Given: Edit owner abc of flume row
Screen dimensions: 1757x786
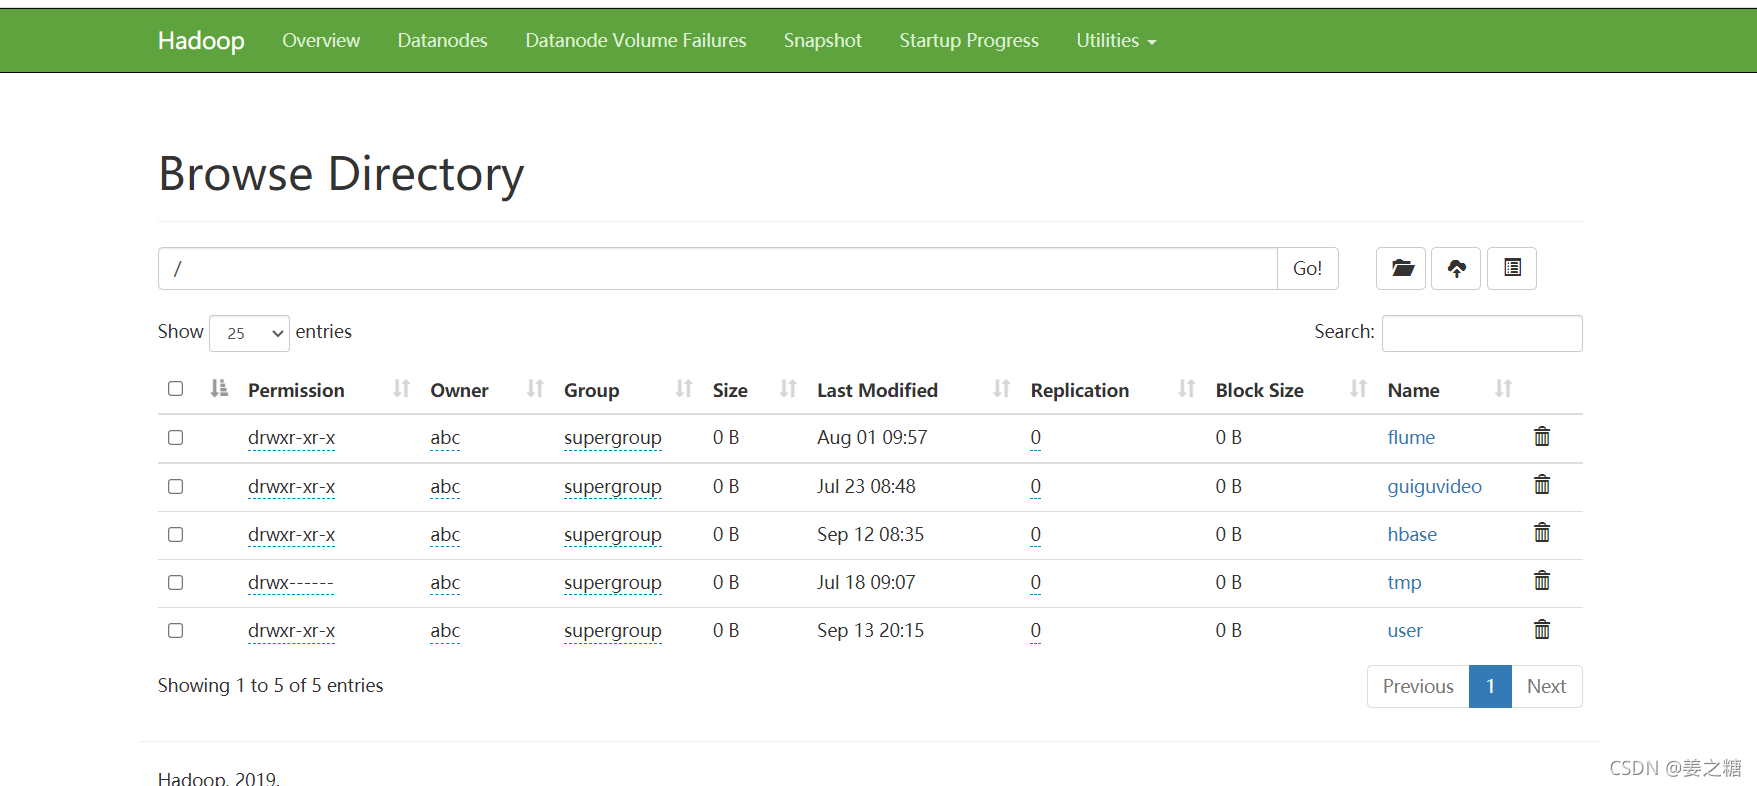Looking at the screenshot, I should (x=445, y=437).
